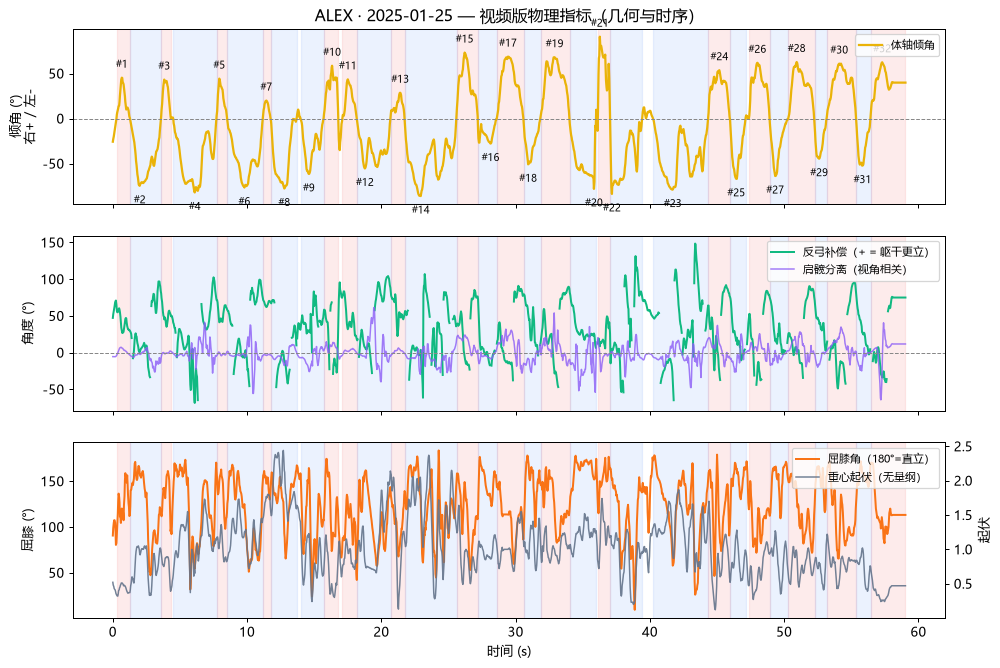The height and width of the screenshot is (668, 1000).
Task: Click the 反弓补偿 legend entry
Action: [849, 252]
